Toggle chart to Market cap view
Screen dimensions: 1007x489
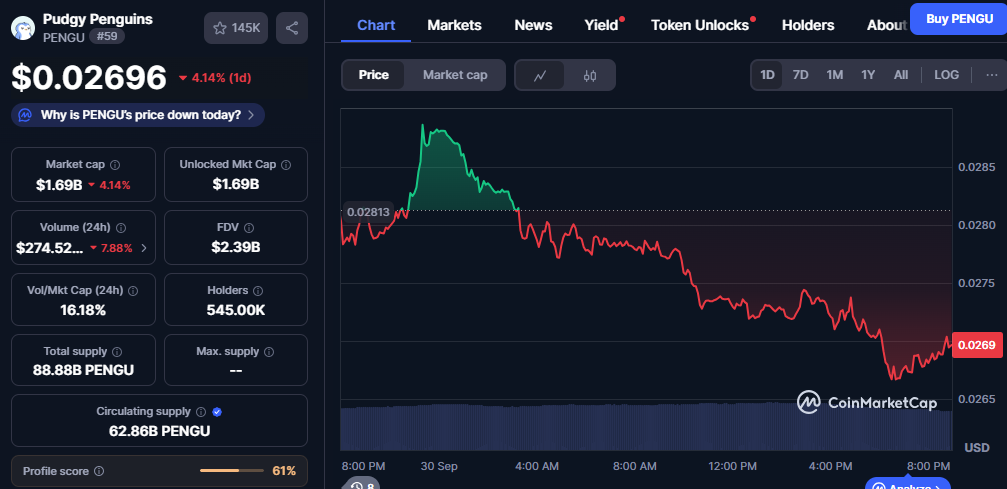(x=455, y=75)
